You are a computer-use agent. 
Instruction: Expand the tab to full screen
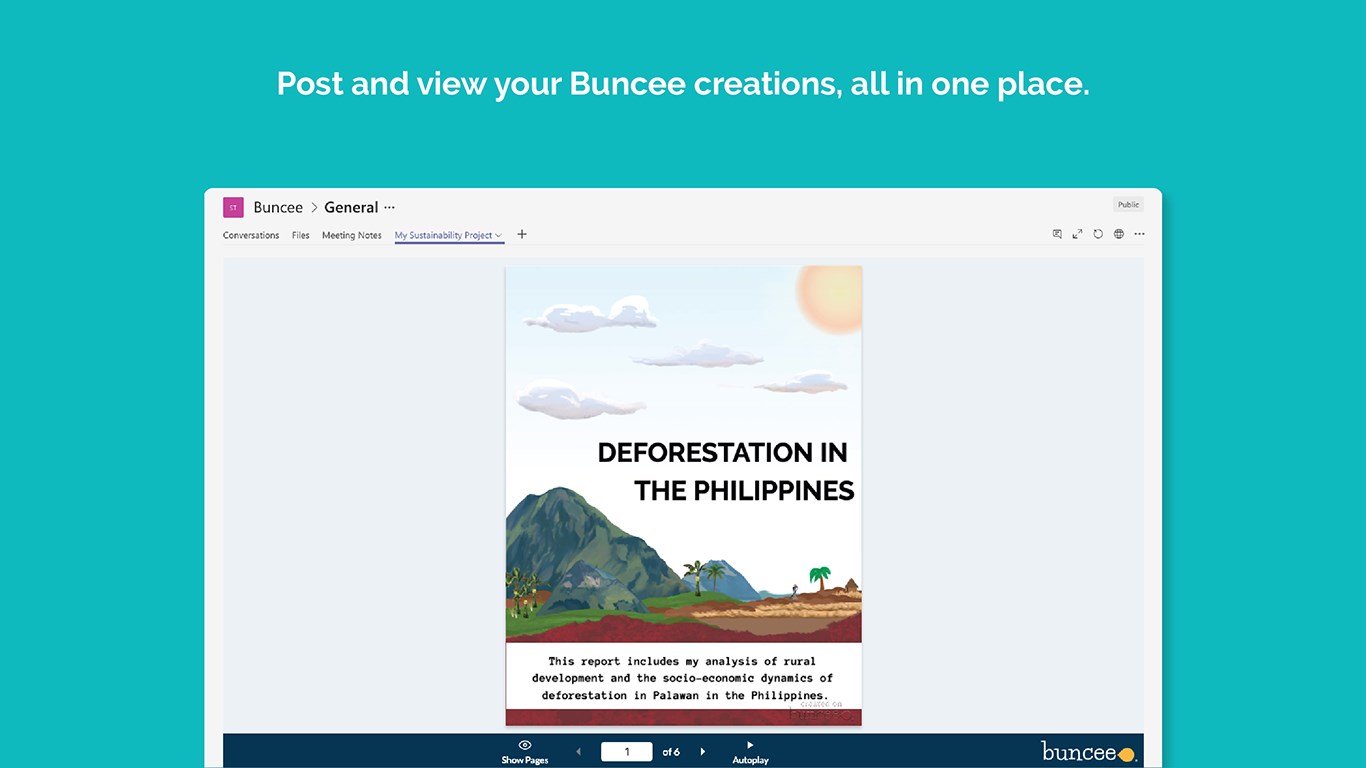point(1077,234)
